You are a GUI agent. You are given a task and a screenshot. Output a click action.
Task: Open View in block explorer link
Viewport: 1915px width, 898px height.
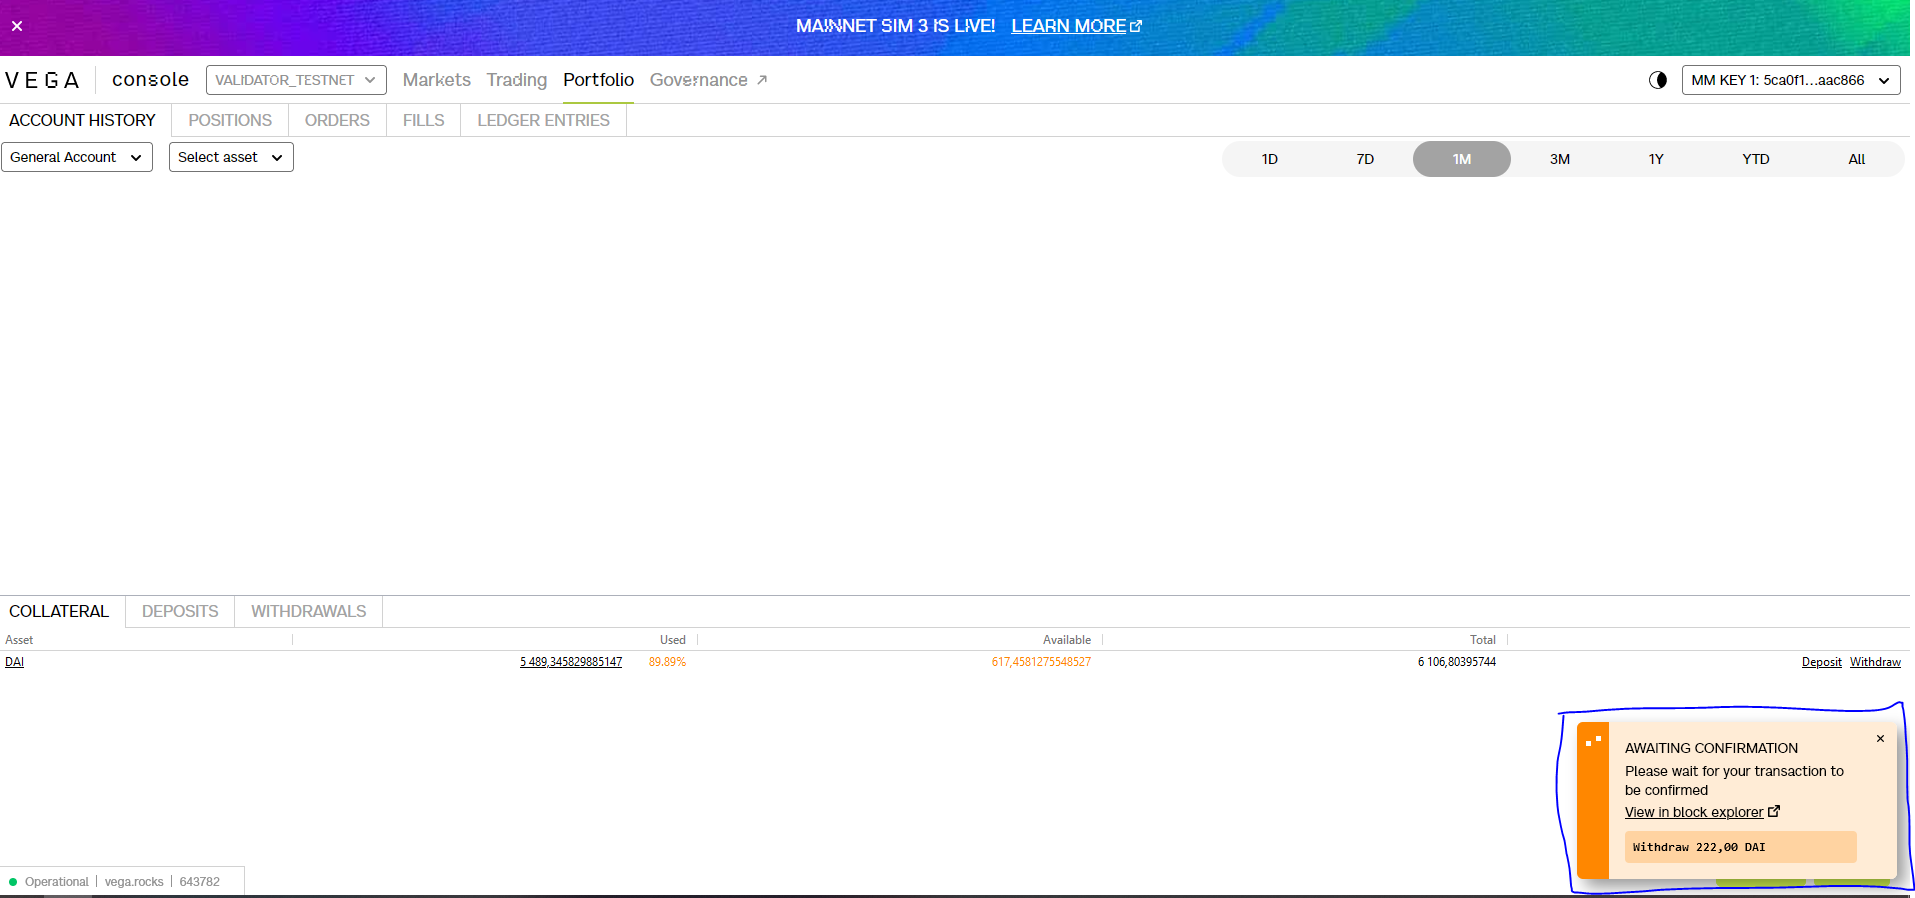(x=1694, y=812)
